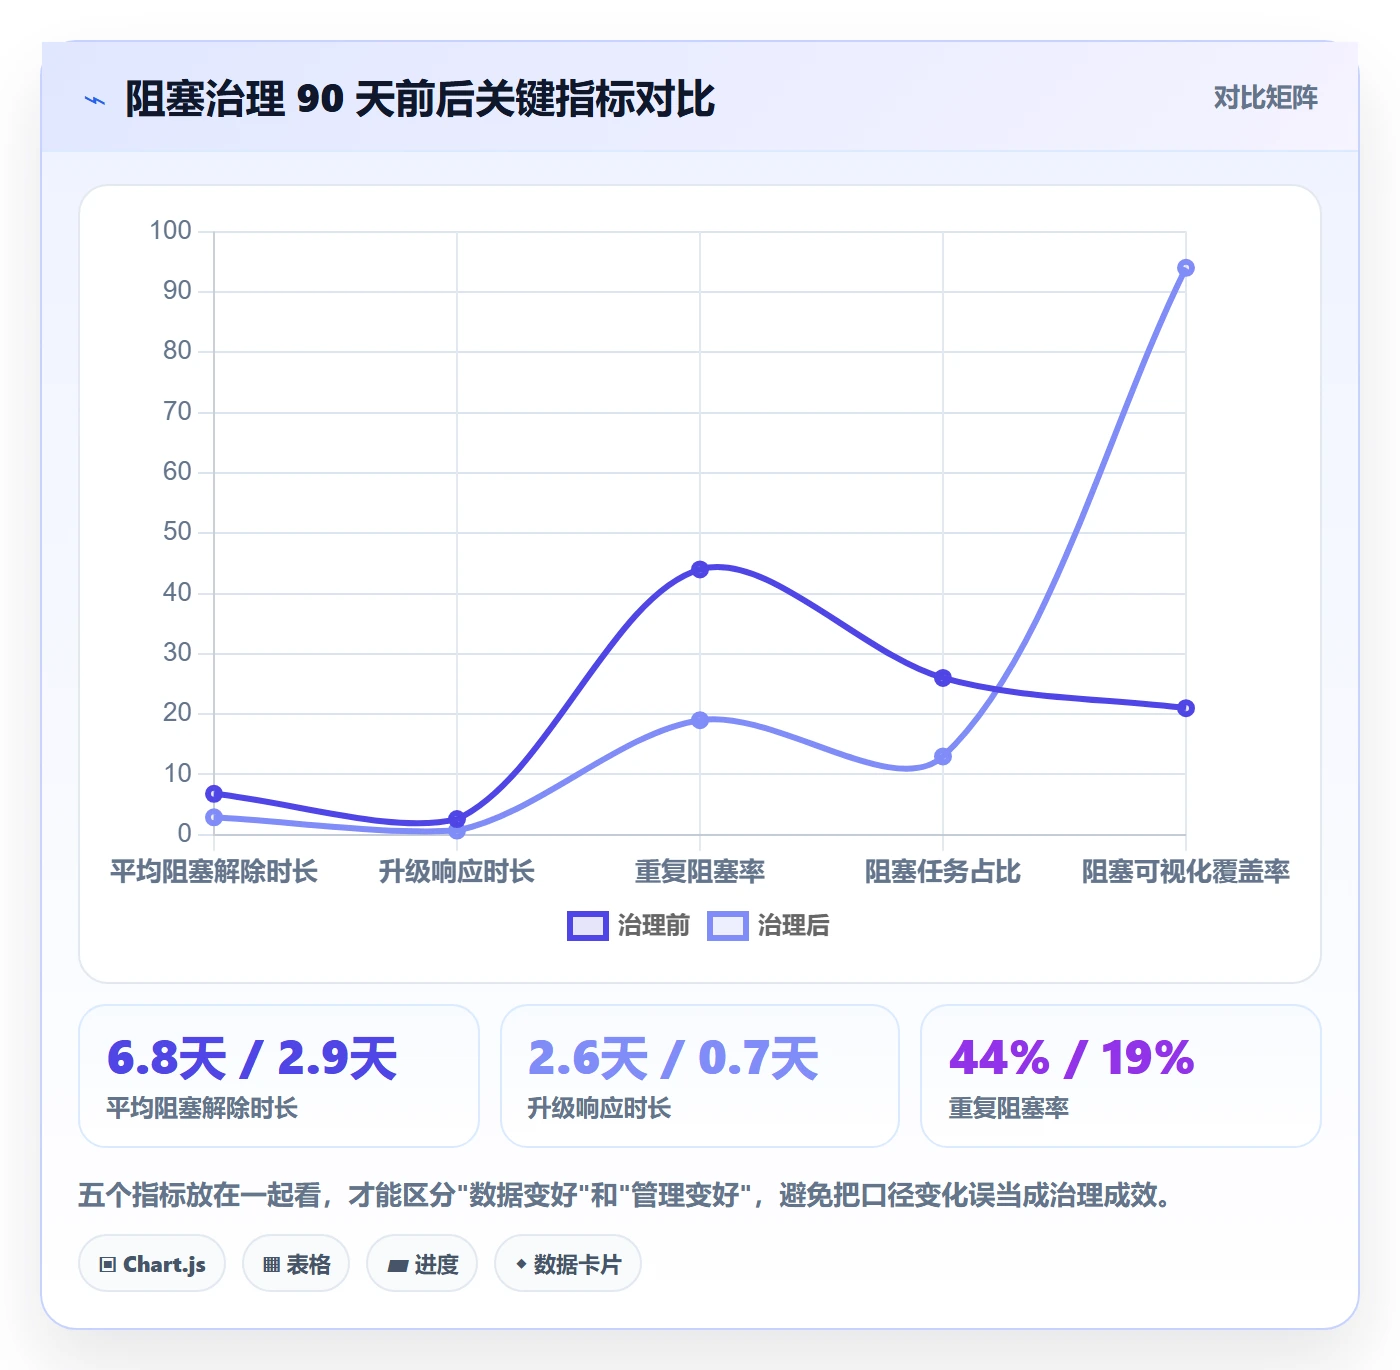Click x-axis label 升级响应时长

pos(457,872)
